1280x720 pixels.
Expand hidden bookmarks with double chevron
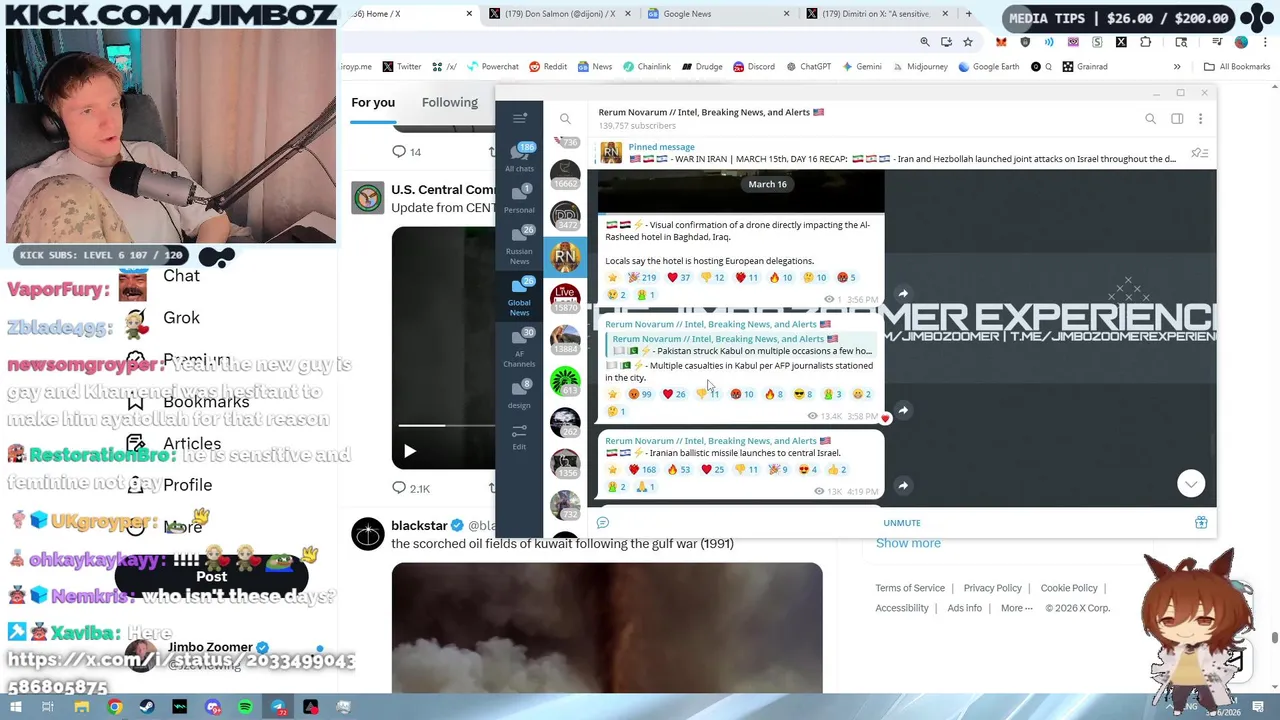pyautogui.click(x=1177, y=67)
